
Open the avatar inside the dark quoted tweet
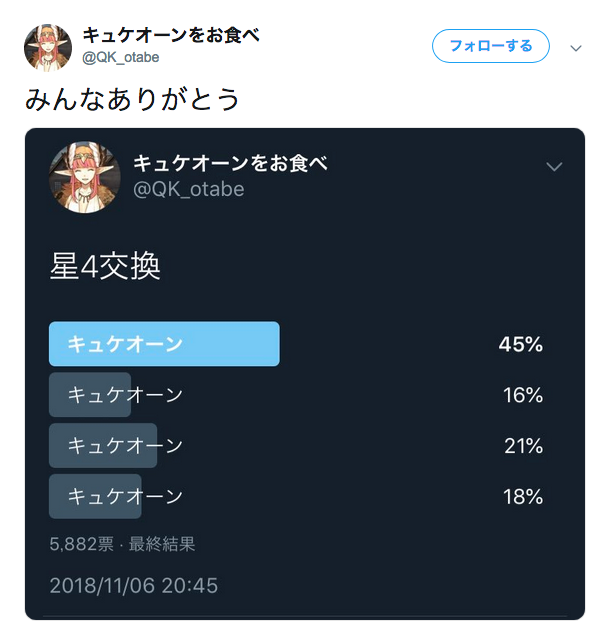coord(85,177)
